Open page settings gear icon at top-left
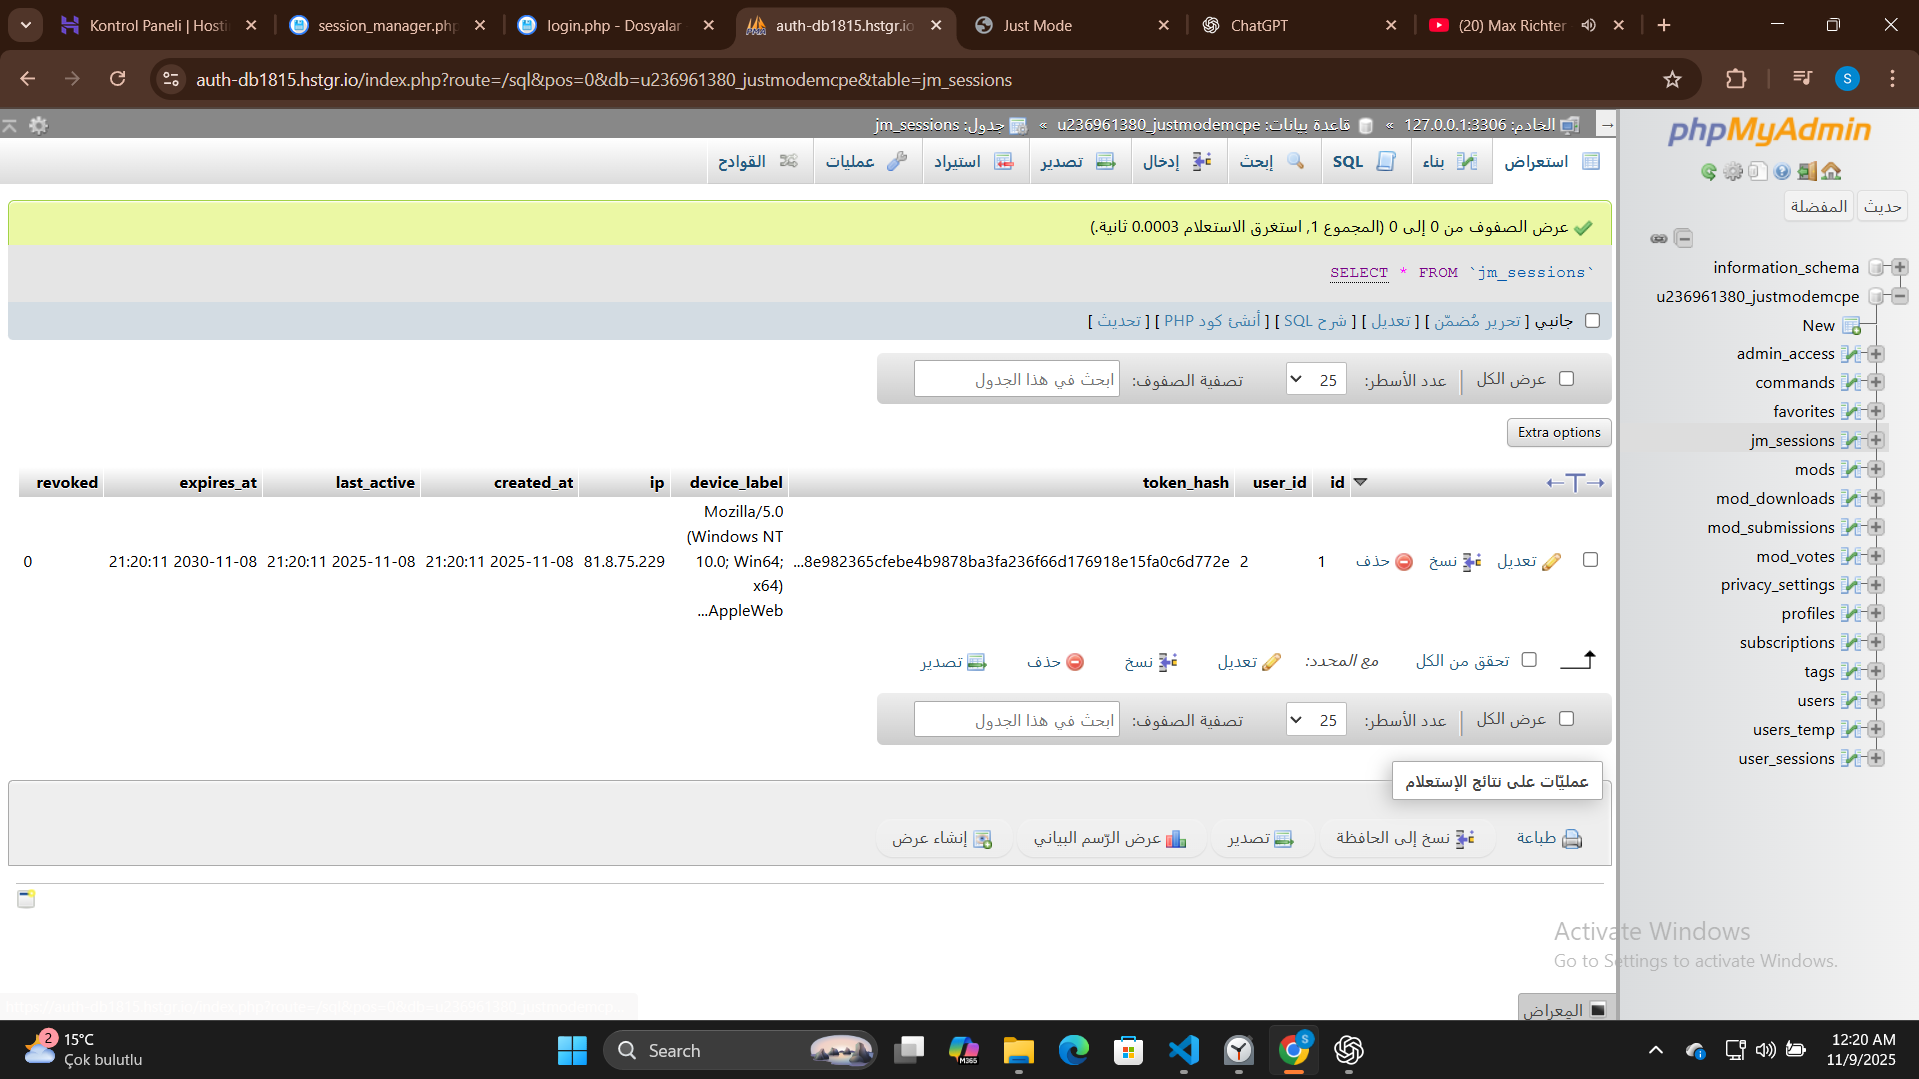This screenshot has width=1919, height=1079. [38, 125]
